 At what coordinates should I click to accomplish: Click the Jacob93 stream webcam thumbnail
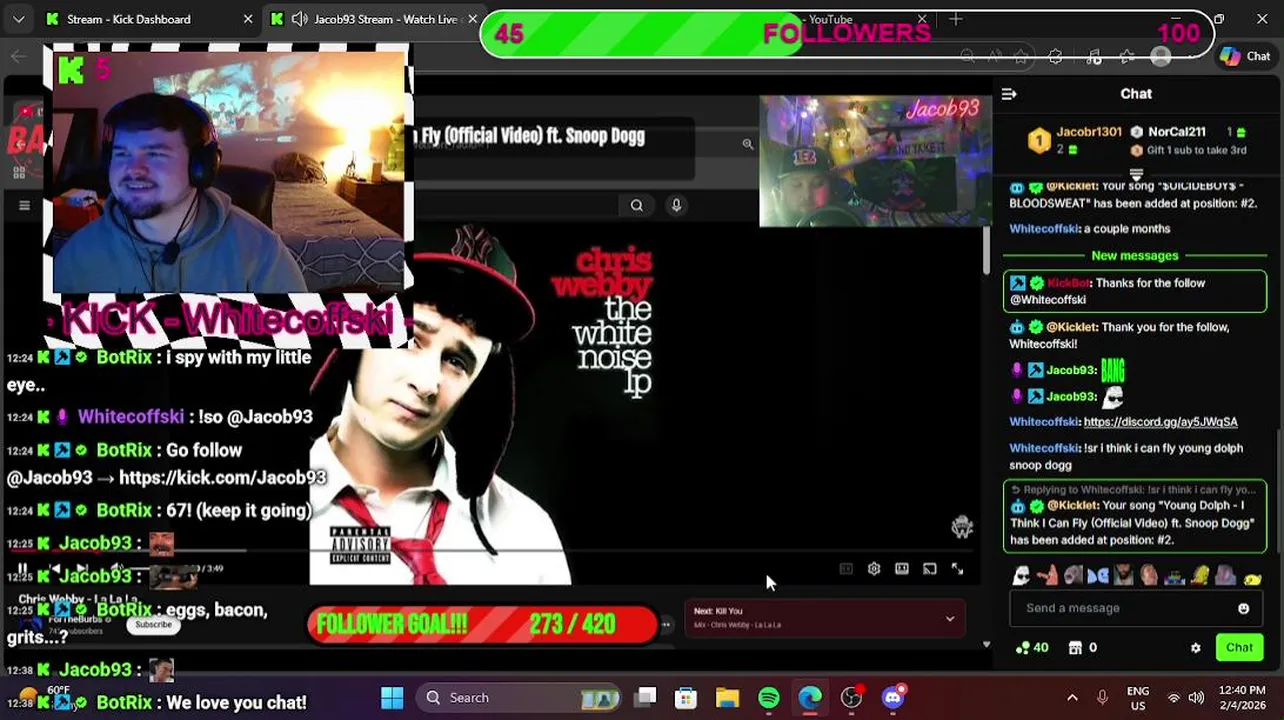[x=875, y=161]
